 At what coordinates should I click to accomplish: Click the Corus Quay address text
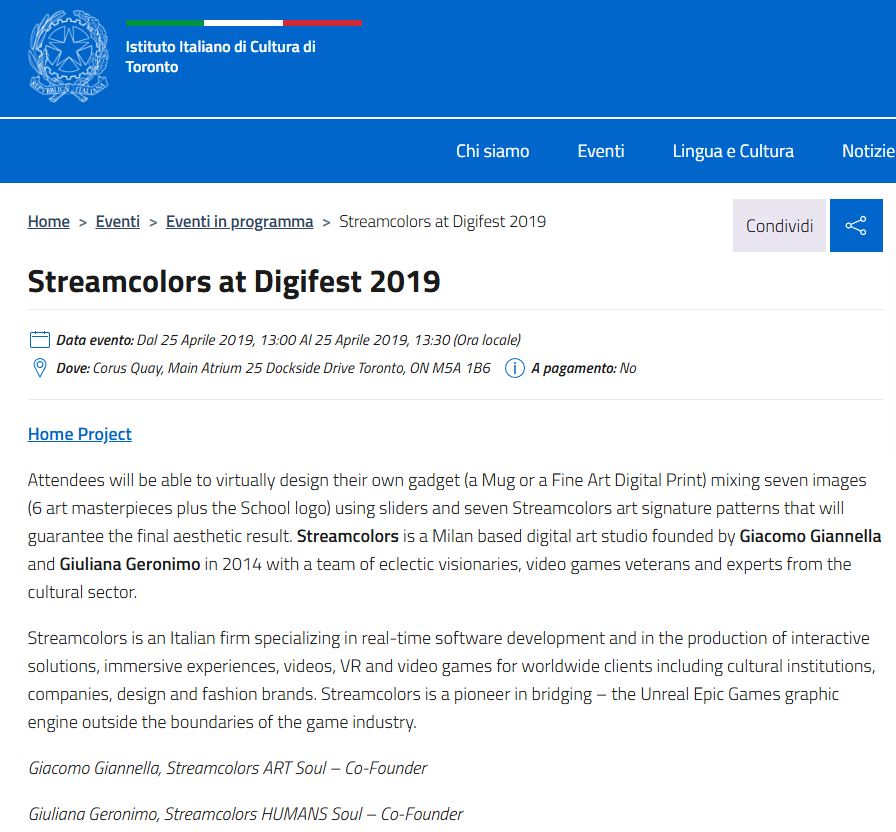pyautogui.click(x=291, y=368)
